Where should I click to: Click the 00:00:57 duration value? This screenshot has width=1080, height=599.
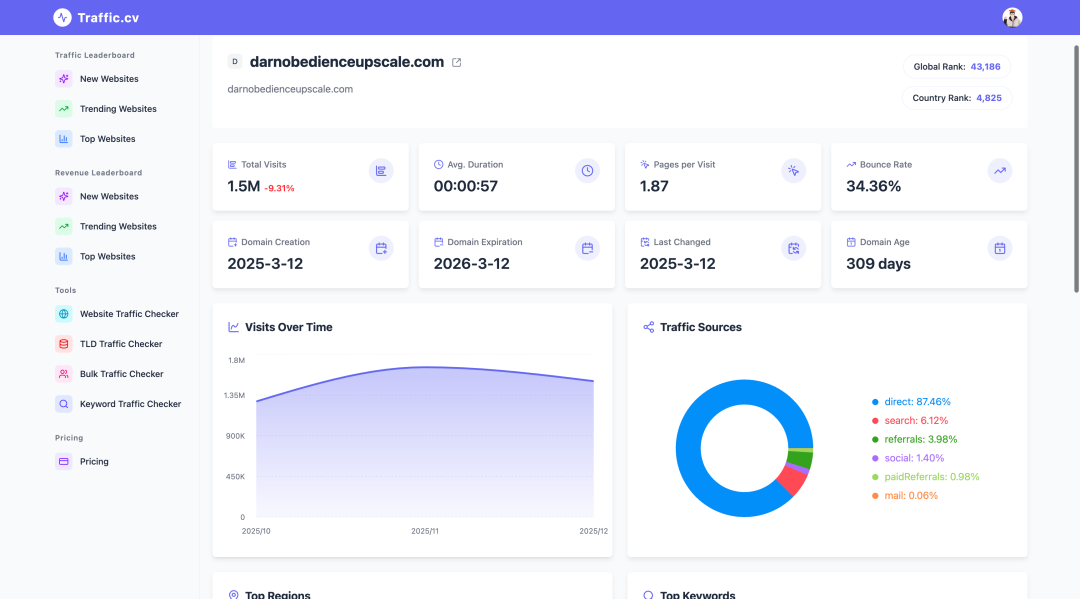466,186
